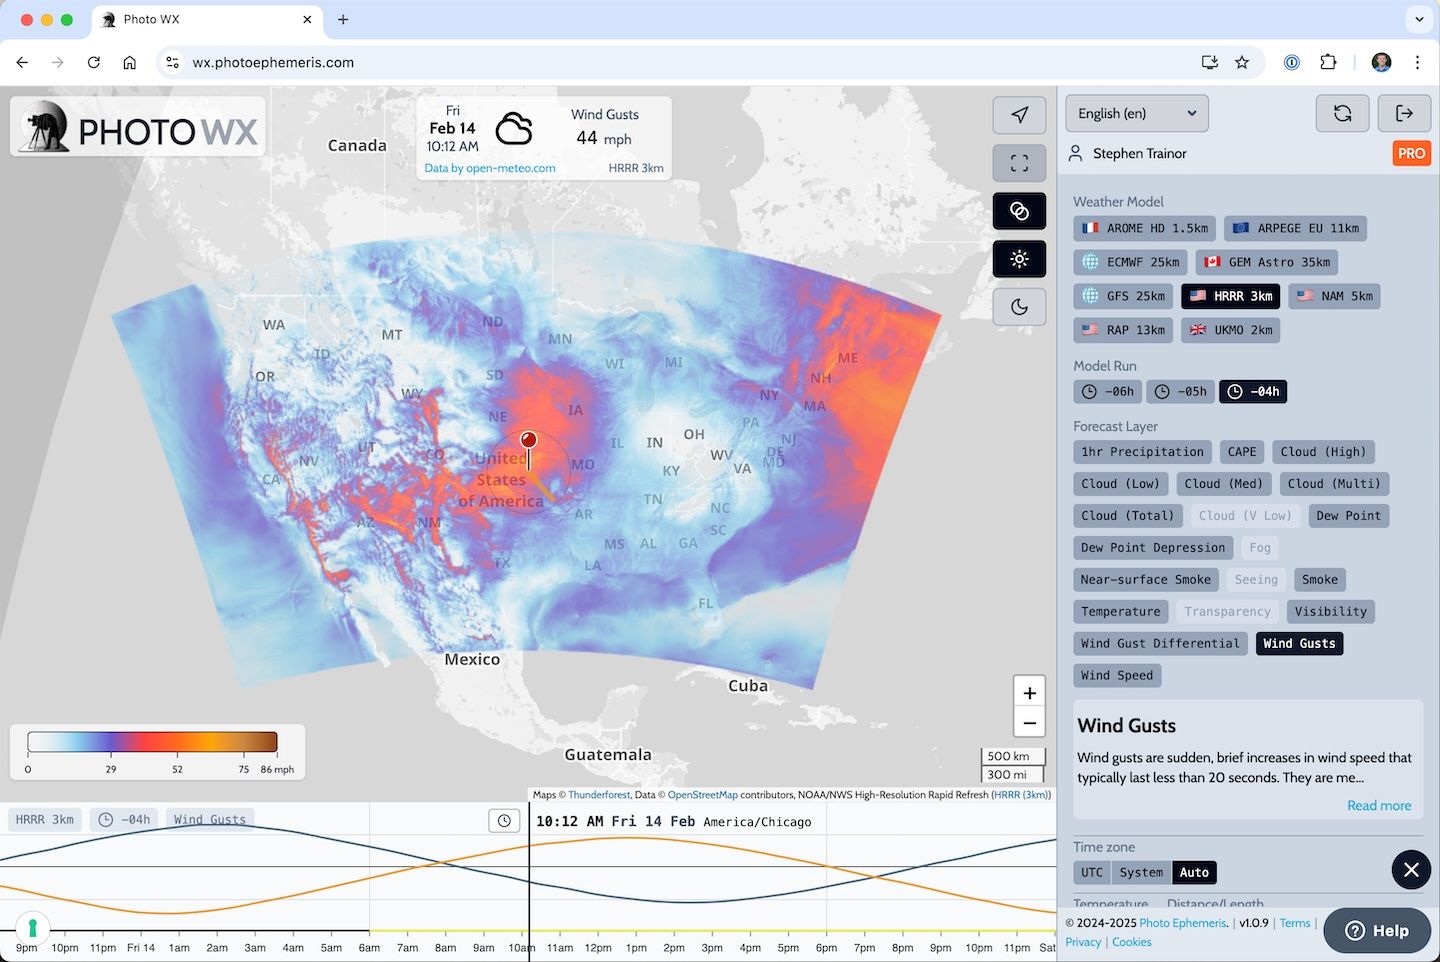This screenshot has height=962, width=1440.
Task: Go to browser home page
Action: point(130,62)
